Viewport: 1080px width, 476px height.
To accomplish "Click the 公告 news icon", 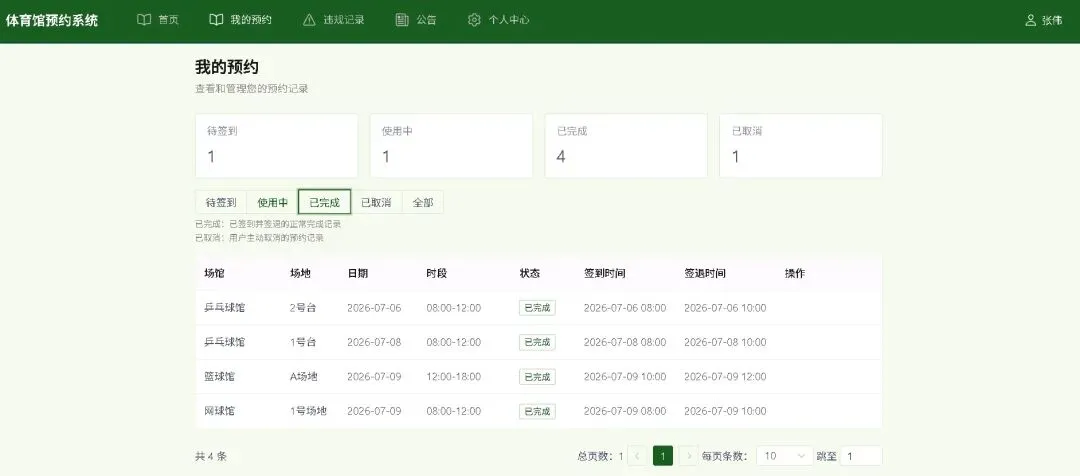I will pos(402,20).
